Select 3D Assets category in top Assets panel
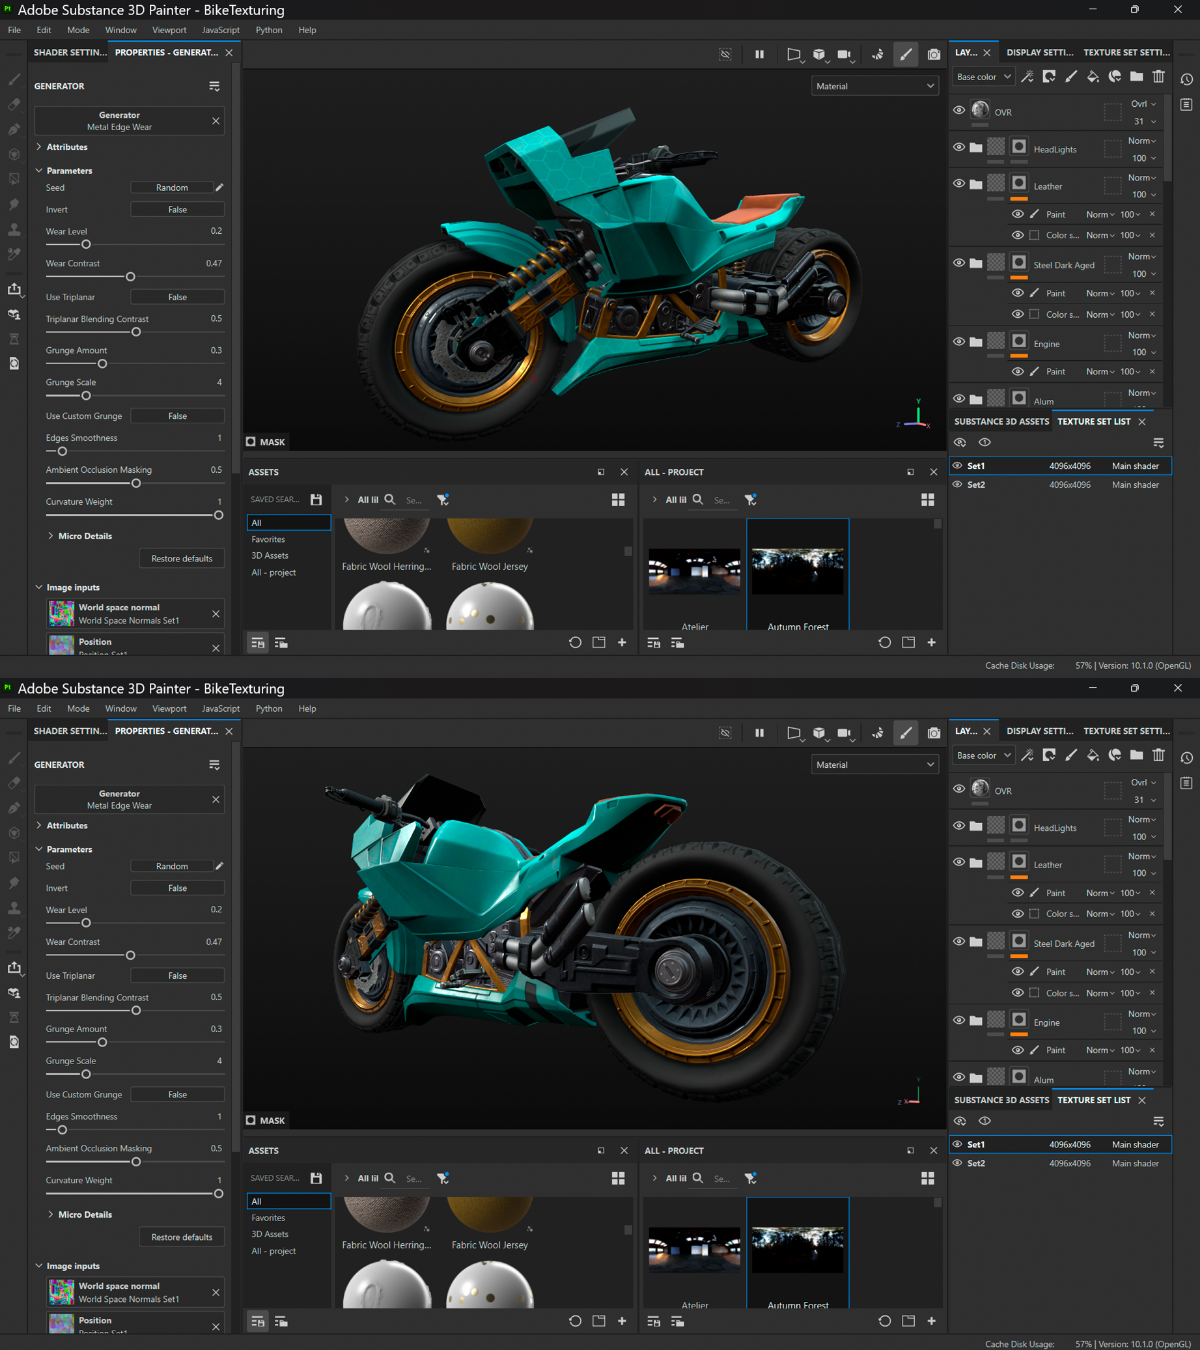 (270, 556)
